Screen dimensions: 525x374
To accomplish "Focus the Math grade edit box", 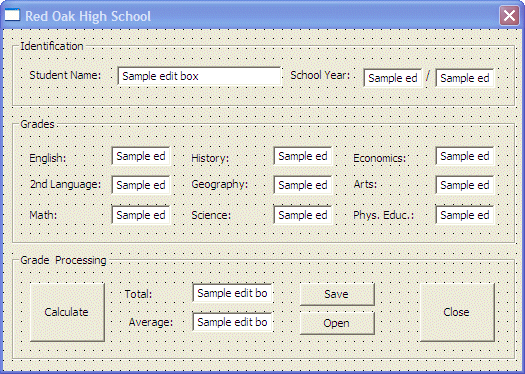I will [x=141, y=215].
